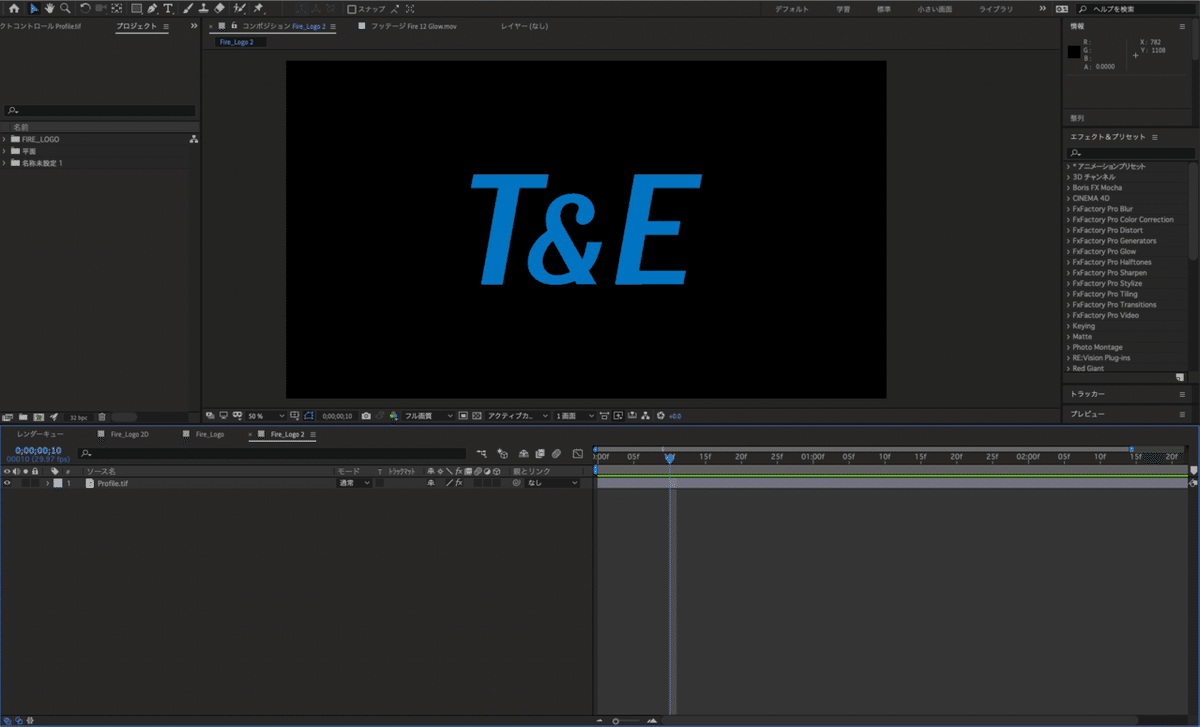
Task: Open the 通常 blend mode dropdown
Action: [x=354, y=482]
